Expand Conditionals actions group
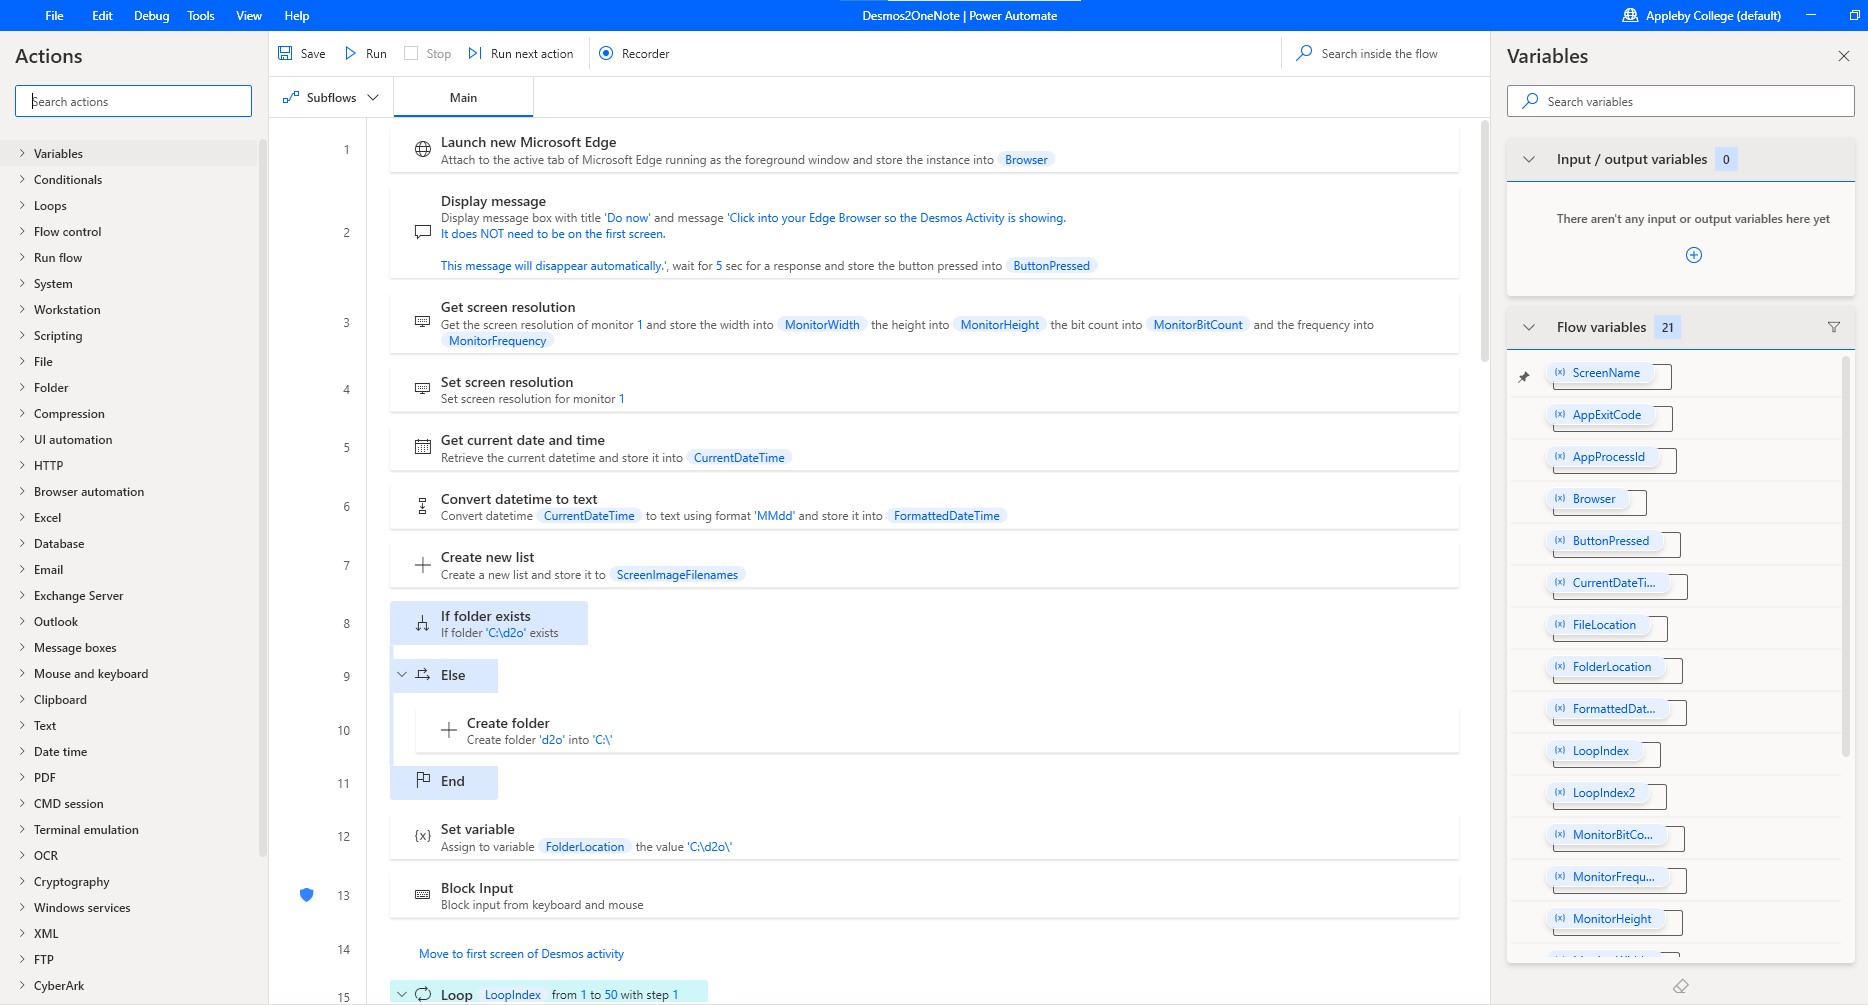The image size is (1868, 1005). 22,179
